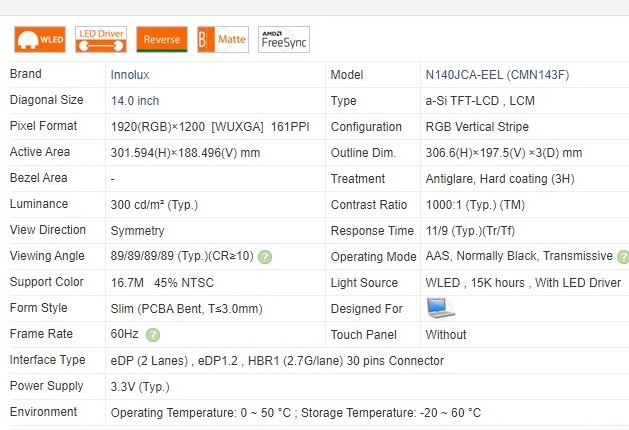Click the Form Style row label
The width and height of the screenshot is (629, 430).
click(x=39, y=308)
